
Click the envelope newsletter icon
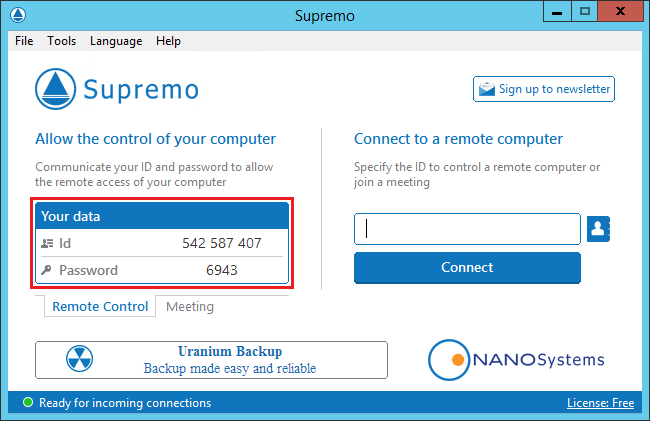(487, 89)
